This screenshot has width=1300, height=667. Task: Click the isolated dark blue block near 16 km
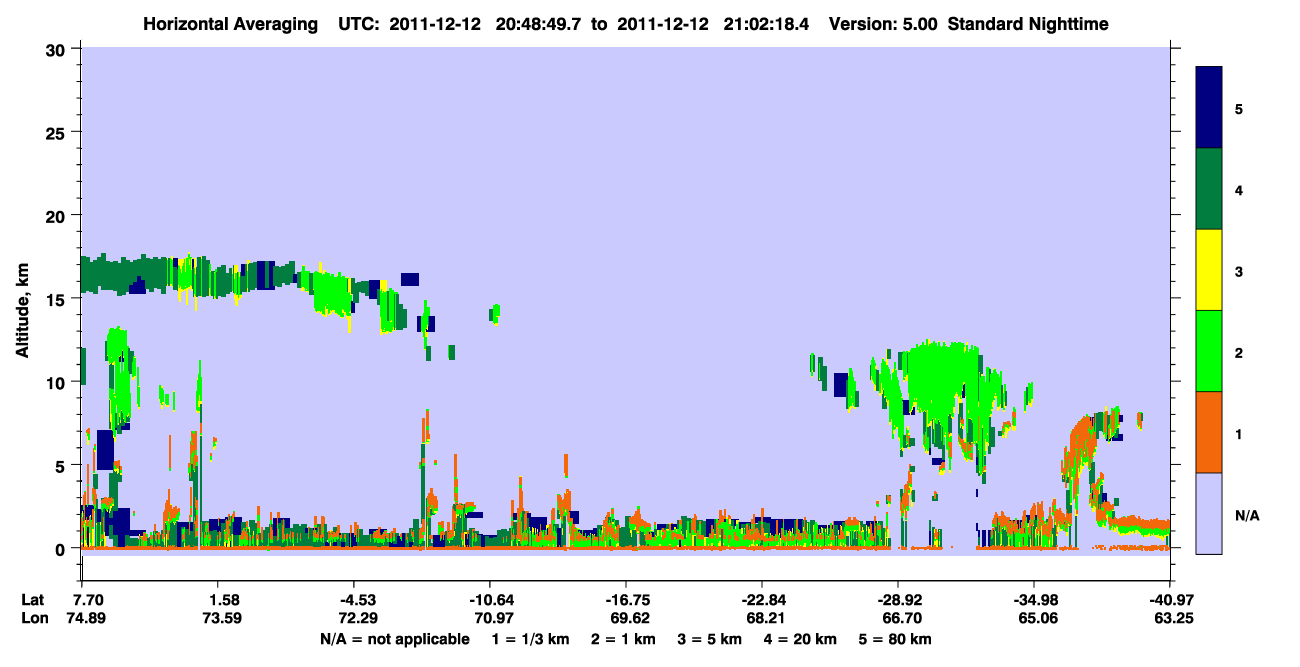tap(410, 279)
